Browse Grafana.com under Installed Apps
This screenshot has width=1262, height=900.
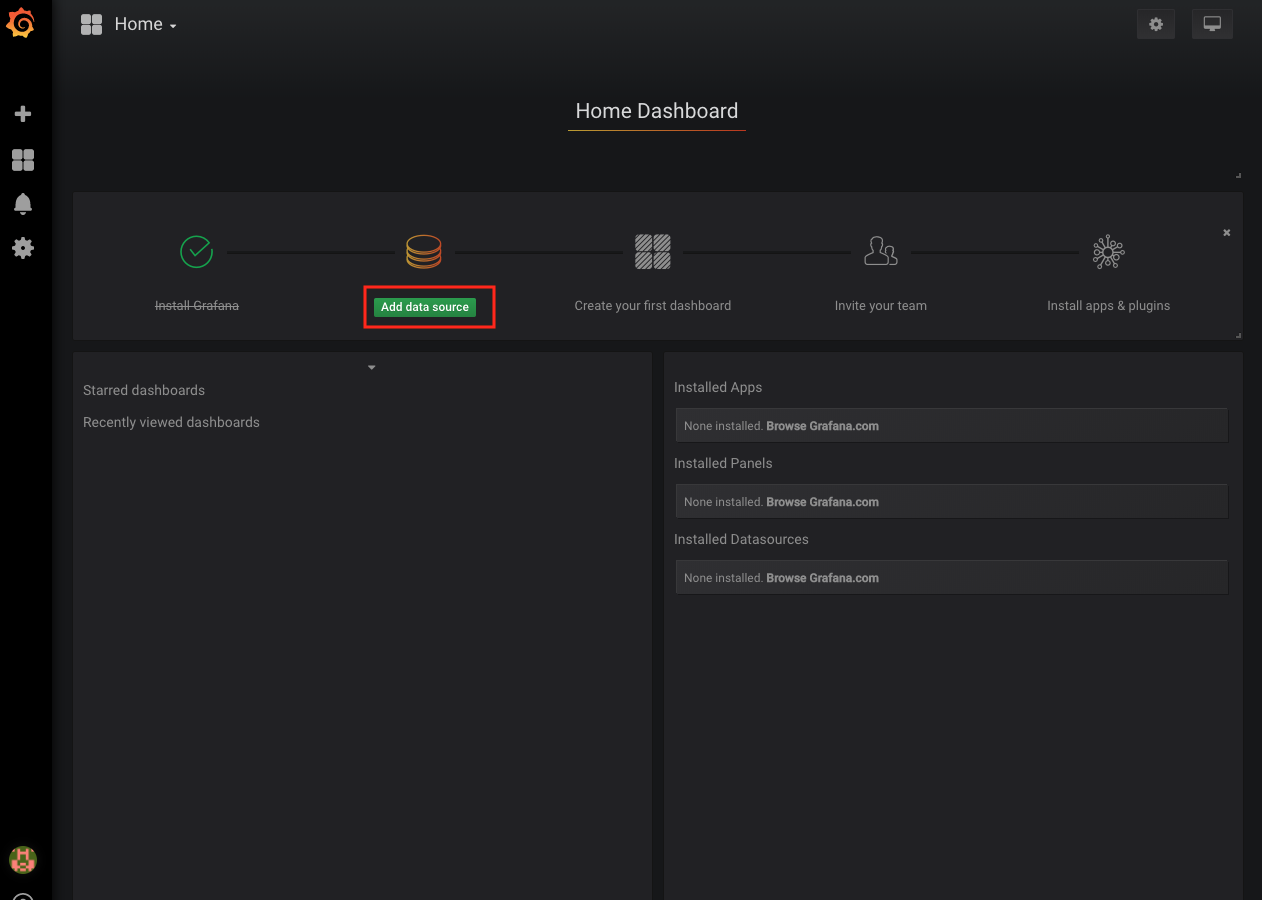tap(822, 426)
